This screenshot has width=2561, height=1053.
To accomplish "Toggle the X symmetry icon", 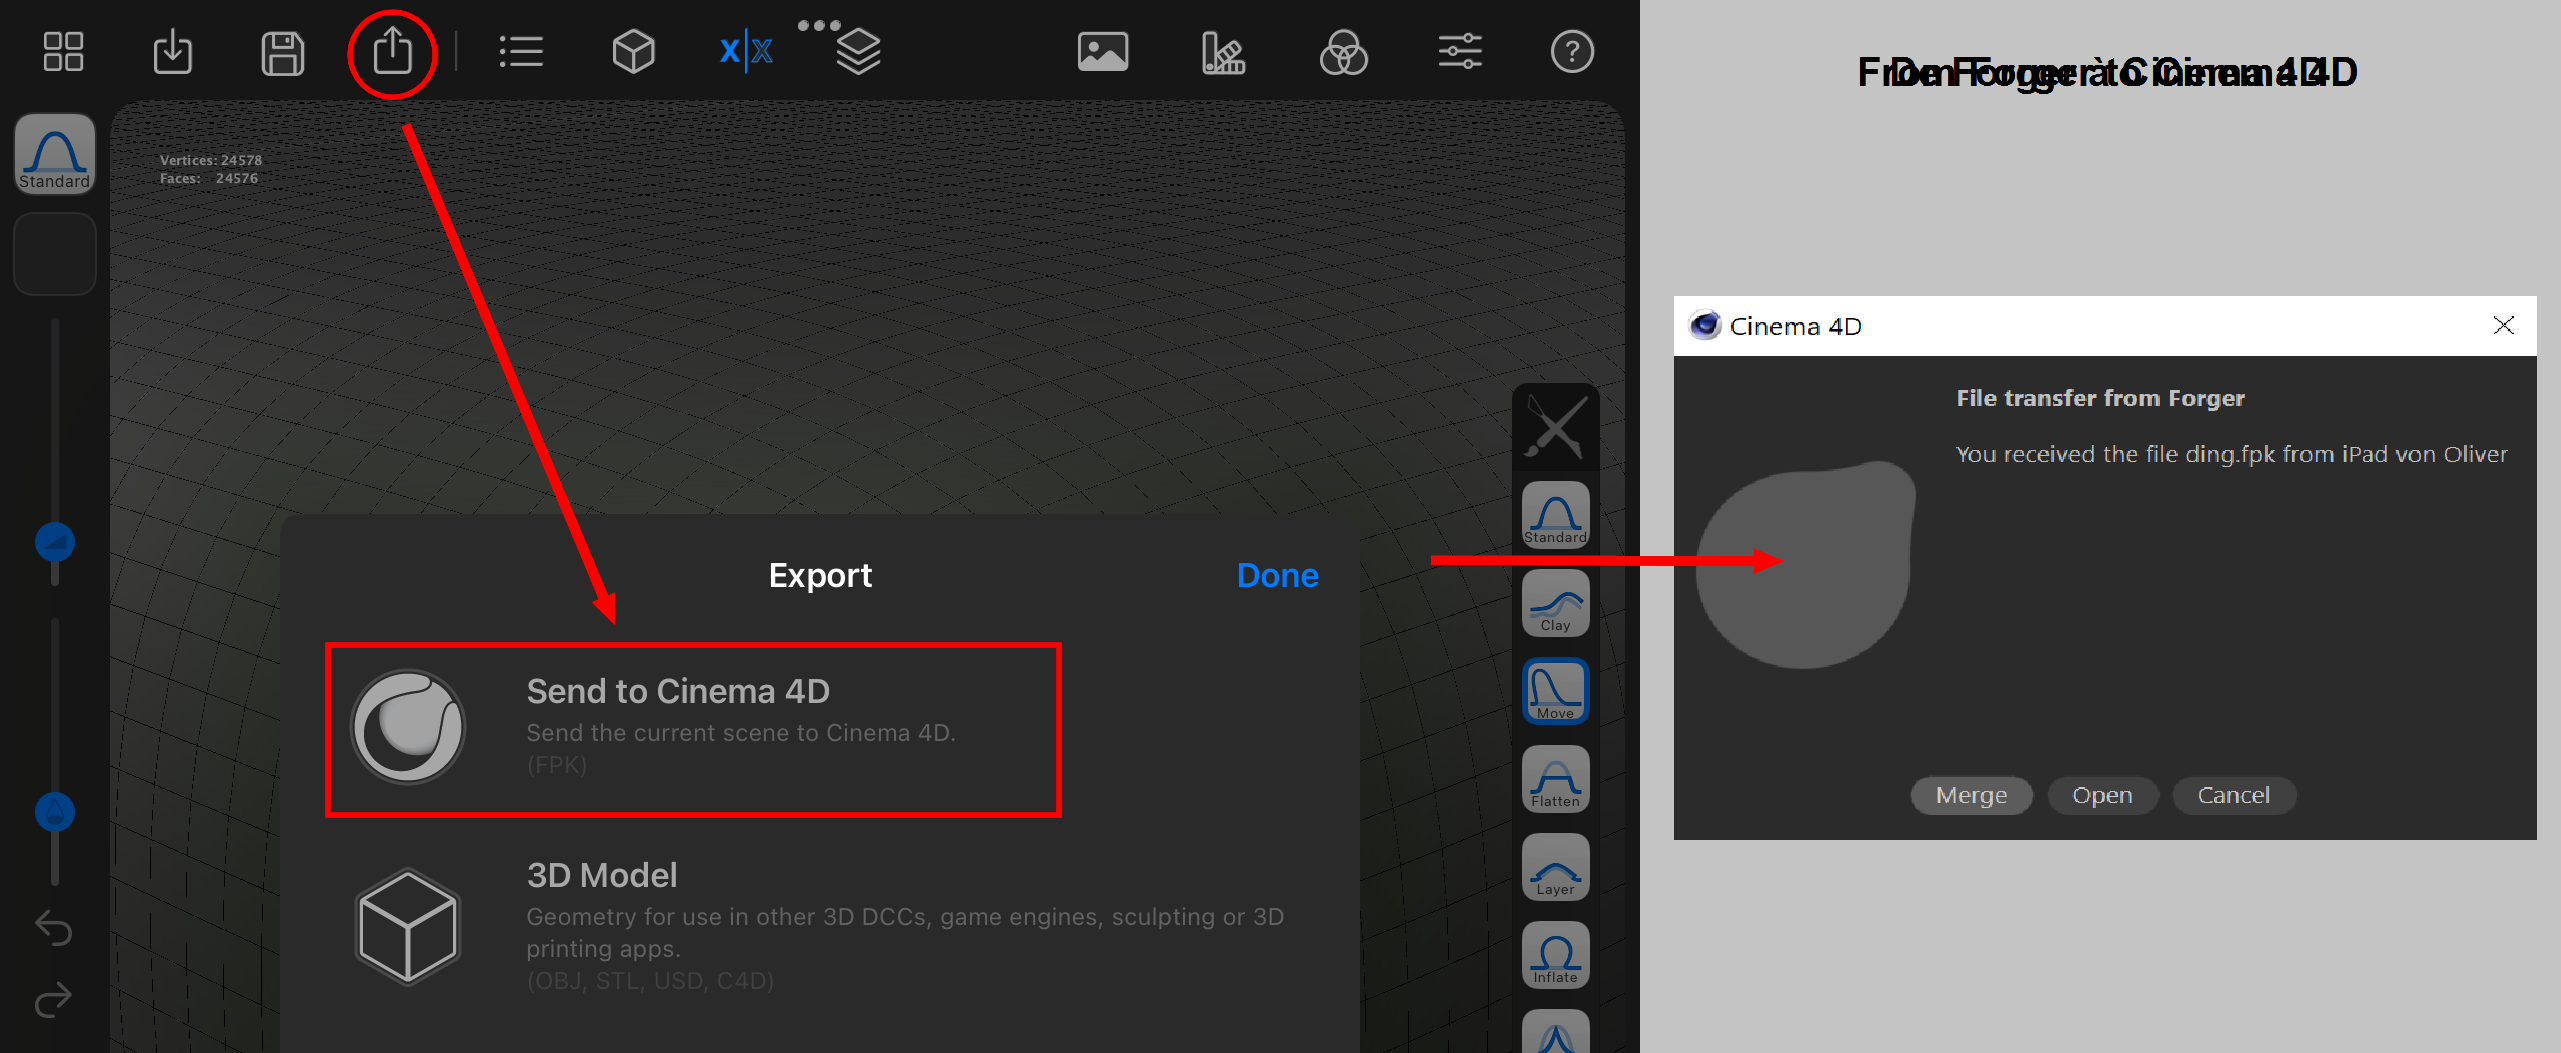I will [746, 52].
